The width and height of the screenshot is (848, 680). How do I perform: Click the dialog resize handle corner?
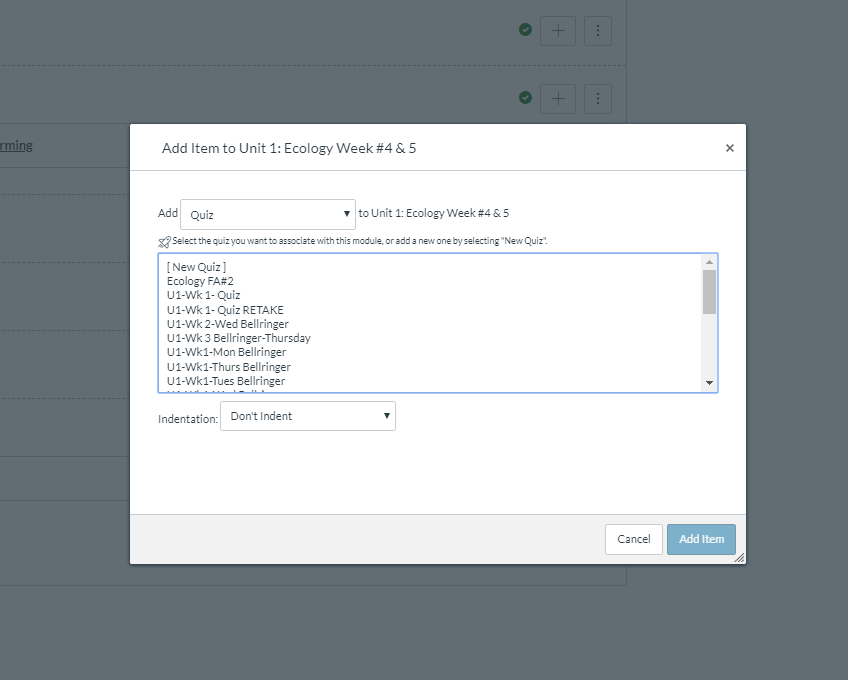(x=739, y=558)
